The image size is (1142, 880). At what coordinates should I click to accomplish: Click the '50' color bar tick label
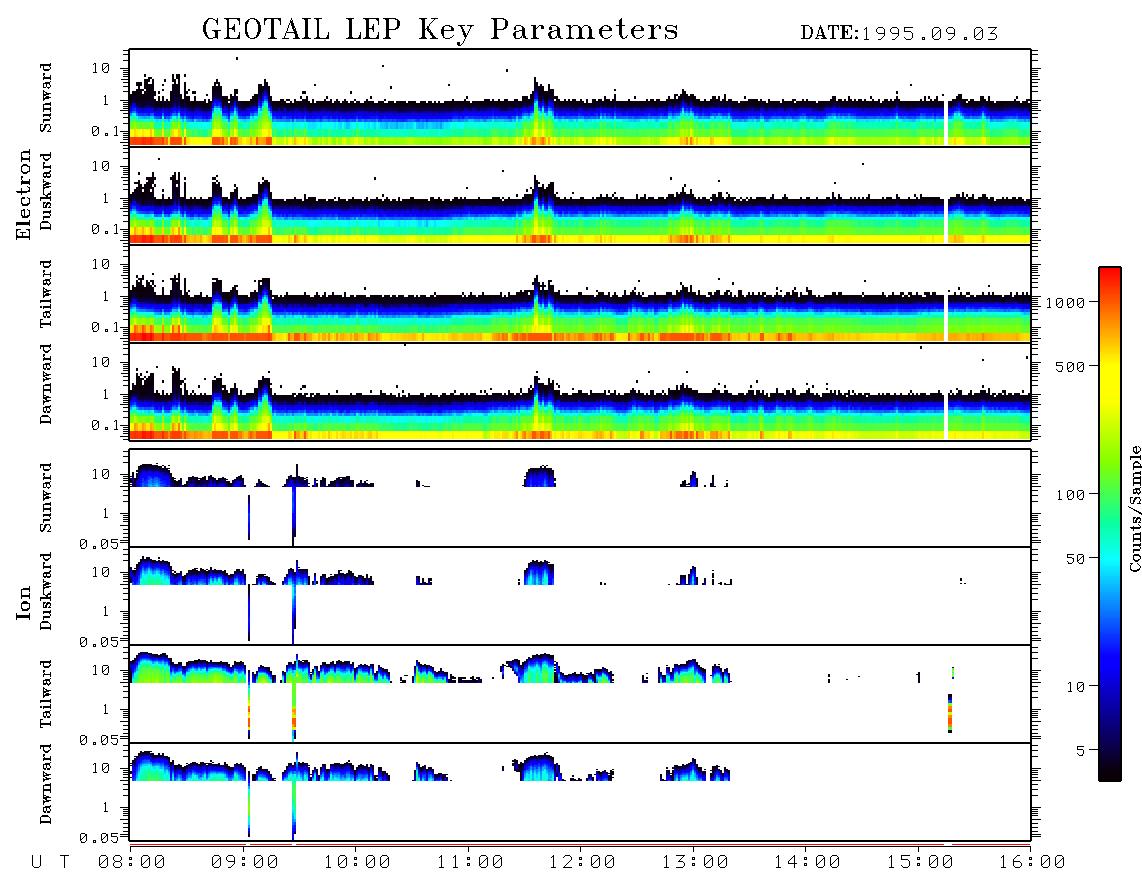(1075, 559)
